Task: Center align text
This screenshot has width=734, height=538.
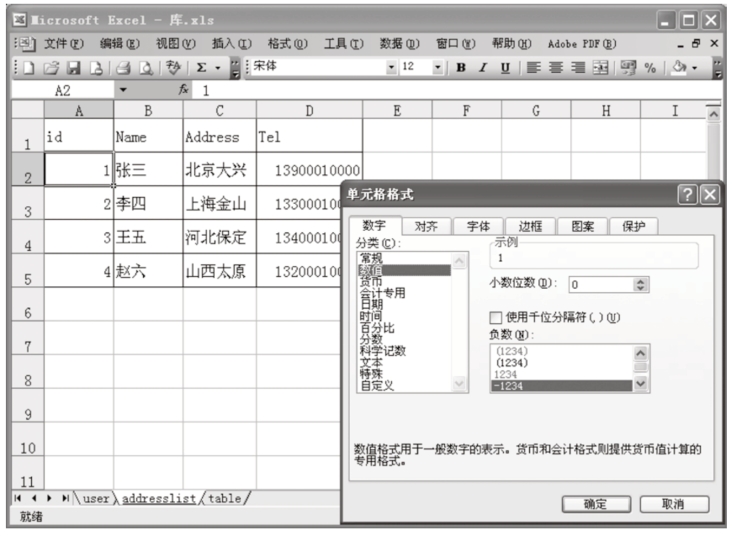Action: point(556,68)
